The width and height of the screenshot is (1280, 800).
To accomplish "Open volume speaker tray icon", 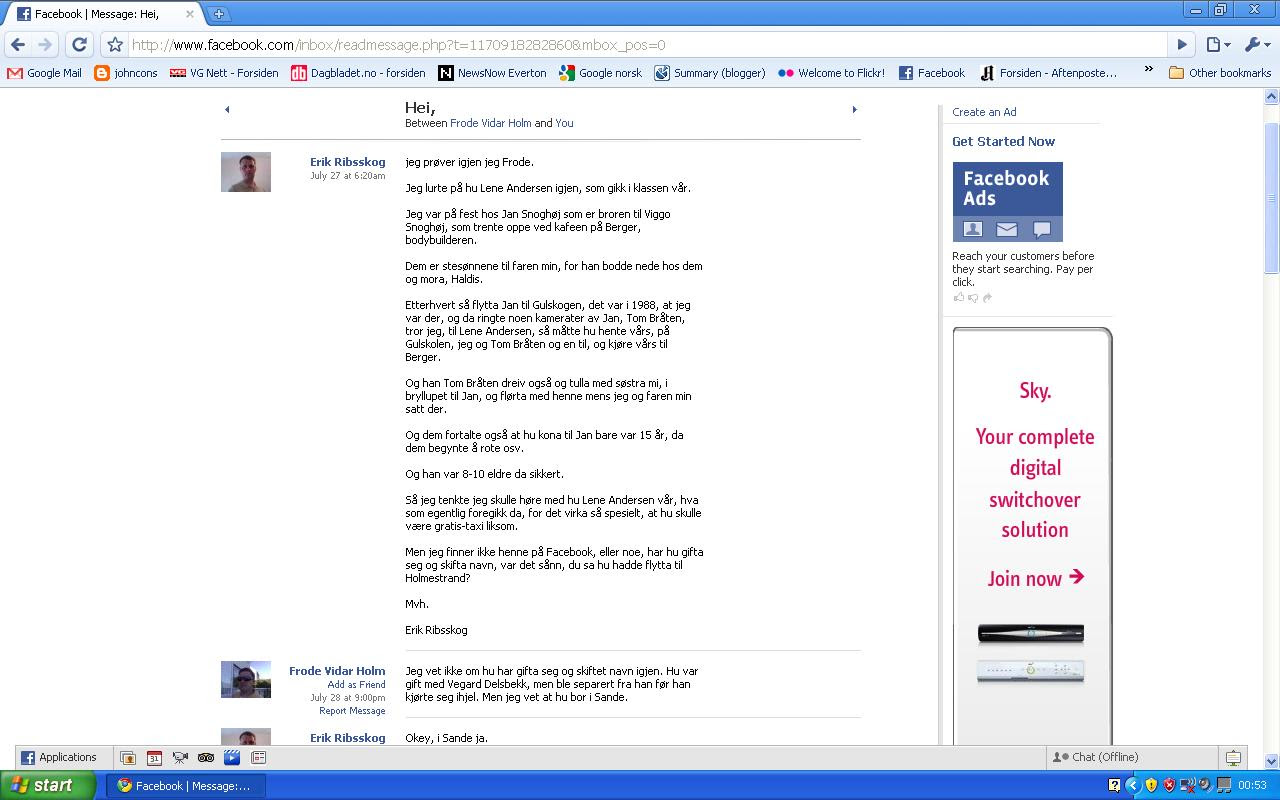I will (x=1205, y=785).
